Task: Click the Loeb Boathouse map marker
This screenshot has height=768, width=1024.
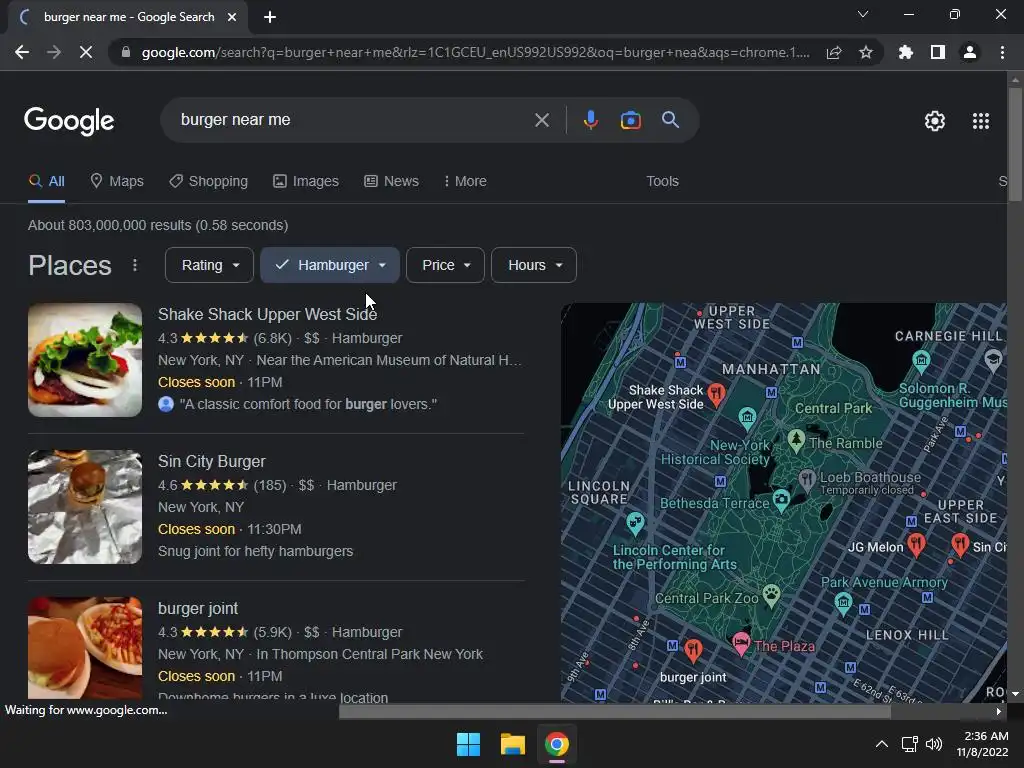Action: click(x=807, y=480)
